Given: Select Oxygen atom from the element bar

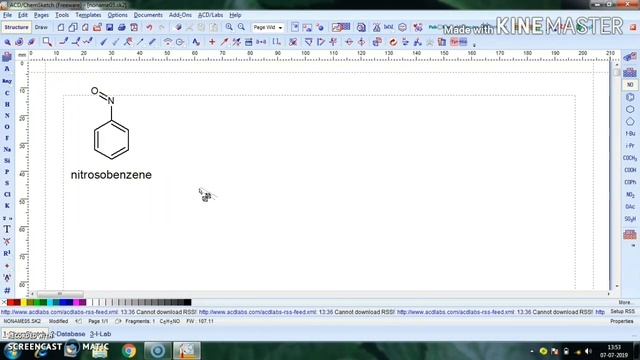Looking at the screenshot, I should tap(7, 127).
